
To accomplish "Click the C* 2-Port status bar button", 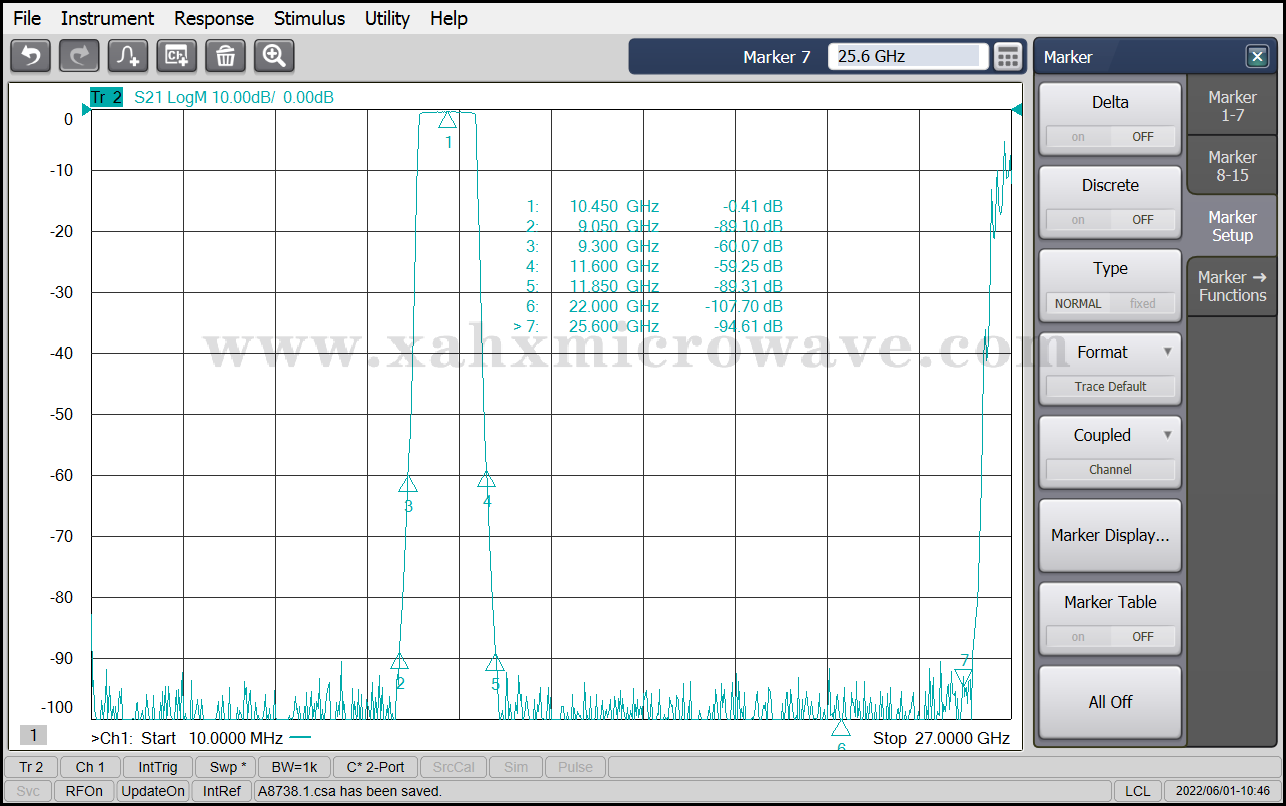I will pos(375,767).
